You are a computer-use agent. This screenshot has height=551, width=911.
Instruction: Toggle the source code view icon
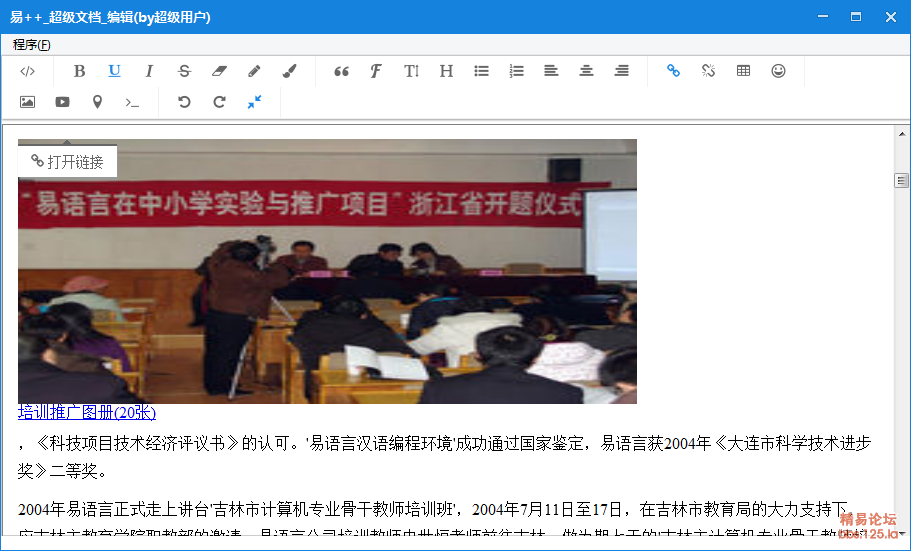click(x=27, y=71)
